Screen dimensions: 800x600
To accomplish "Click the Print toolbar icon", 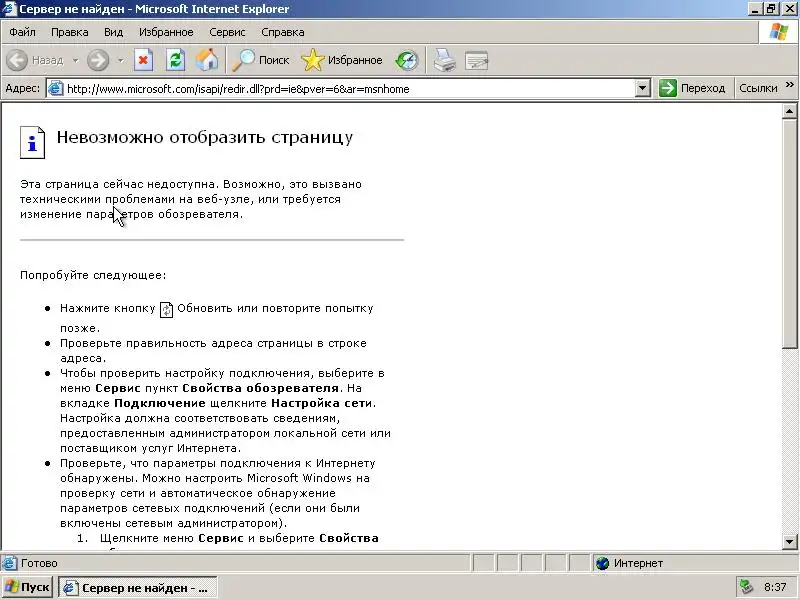I will point(444,60).
